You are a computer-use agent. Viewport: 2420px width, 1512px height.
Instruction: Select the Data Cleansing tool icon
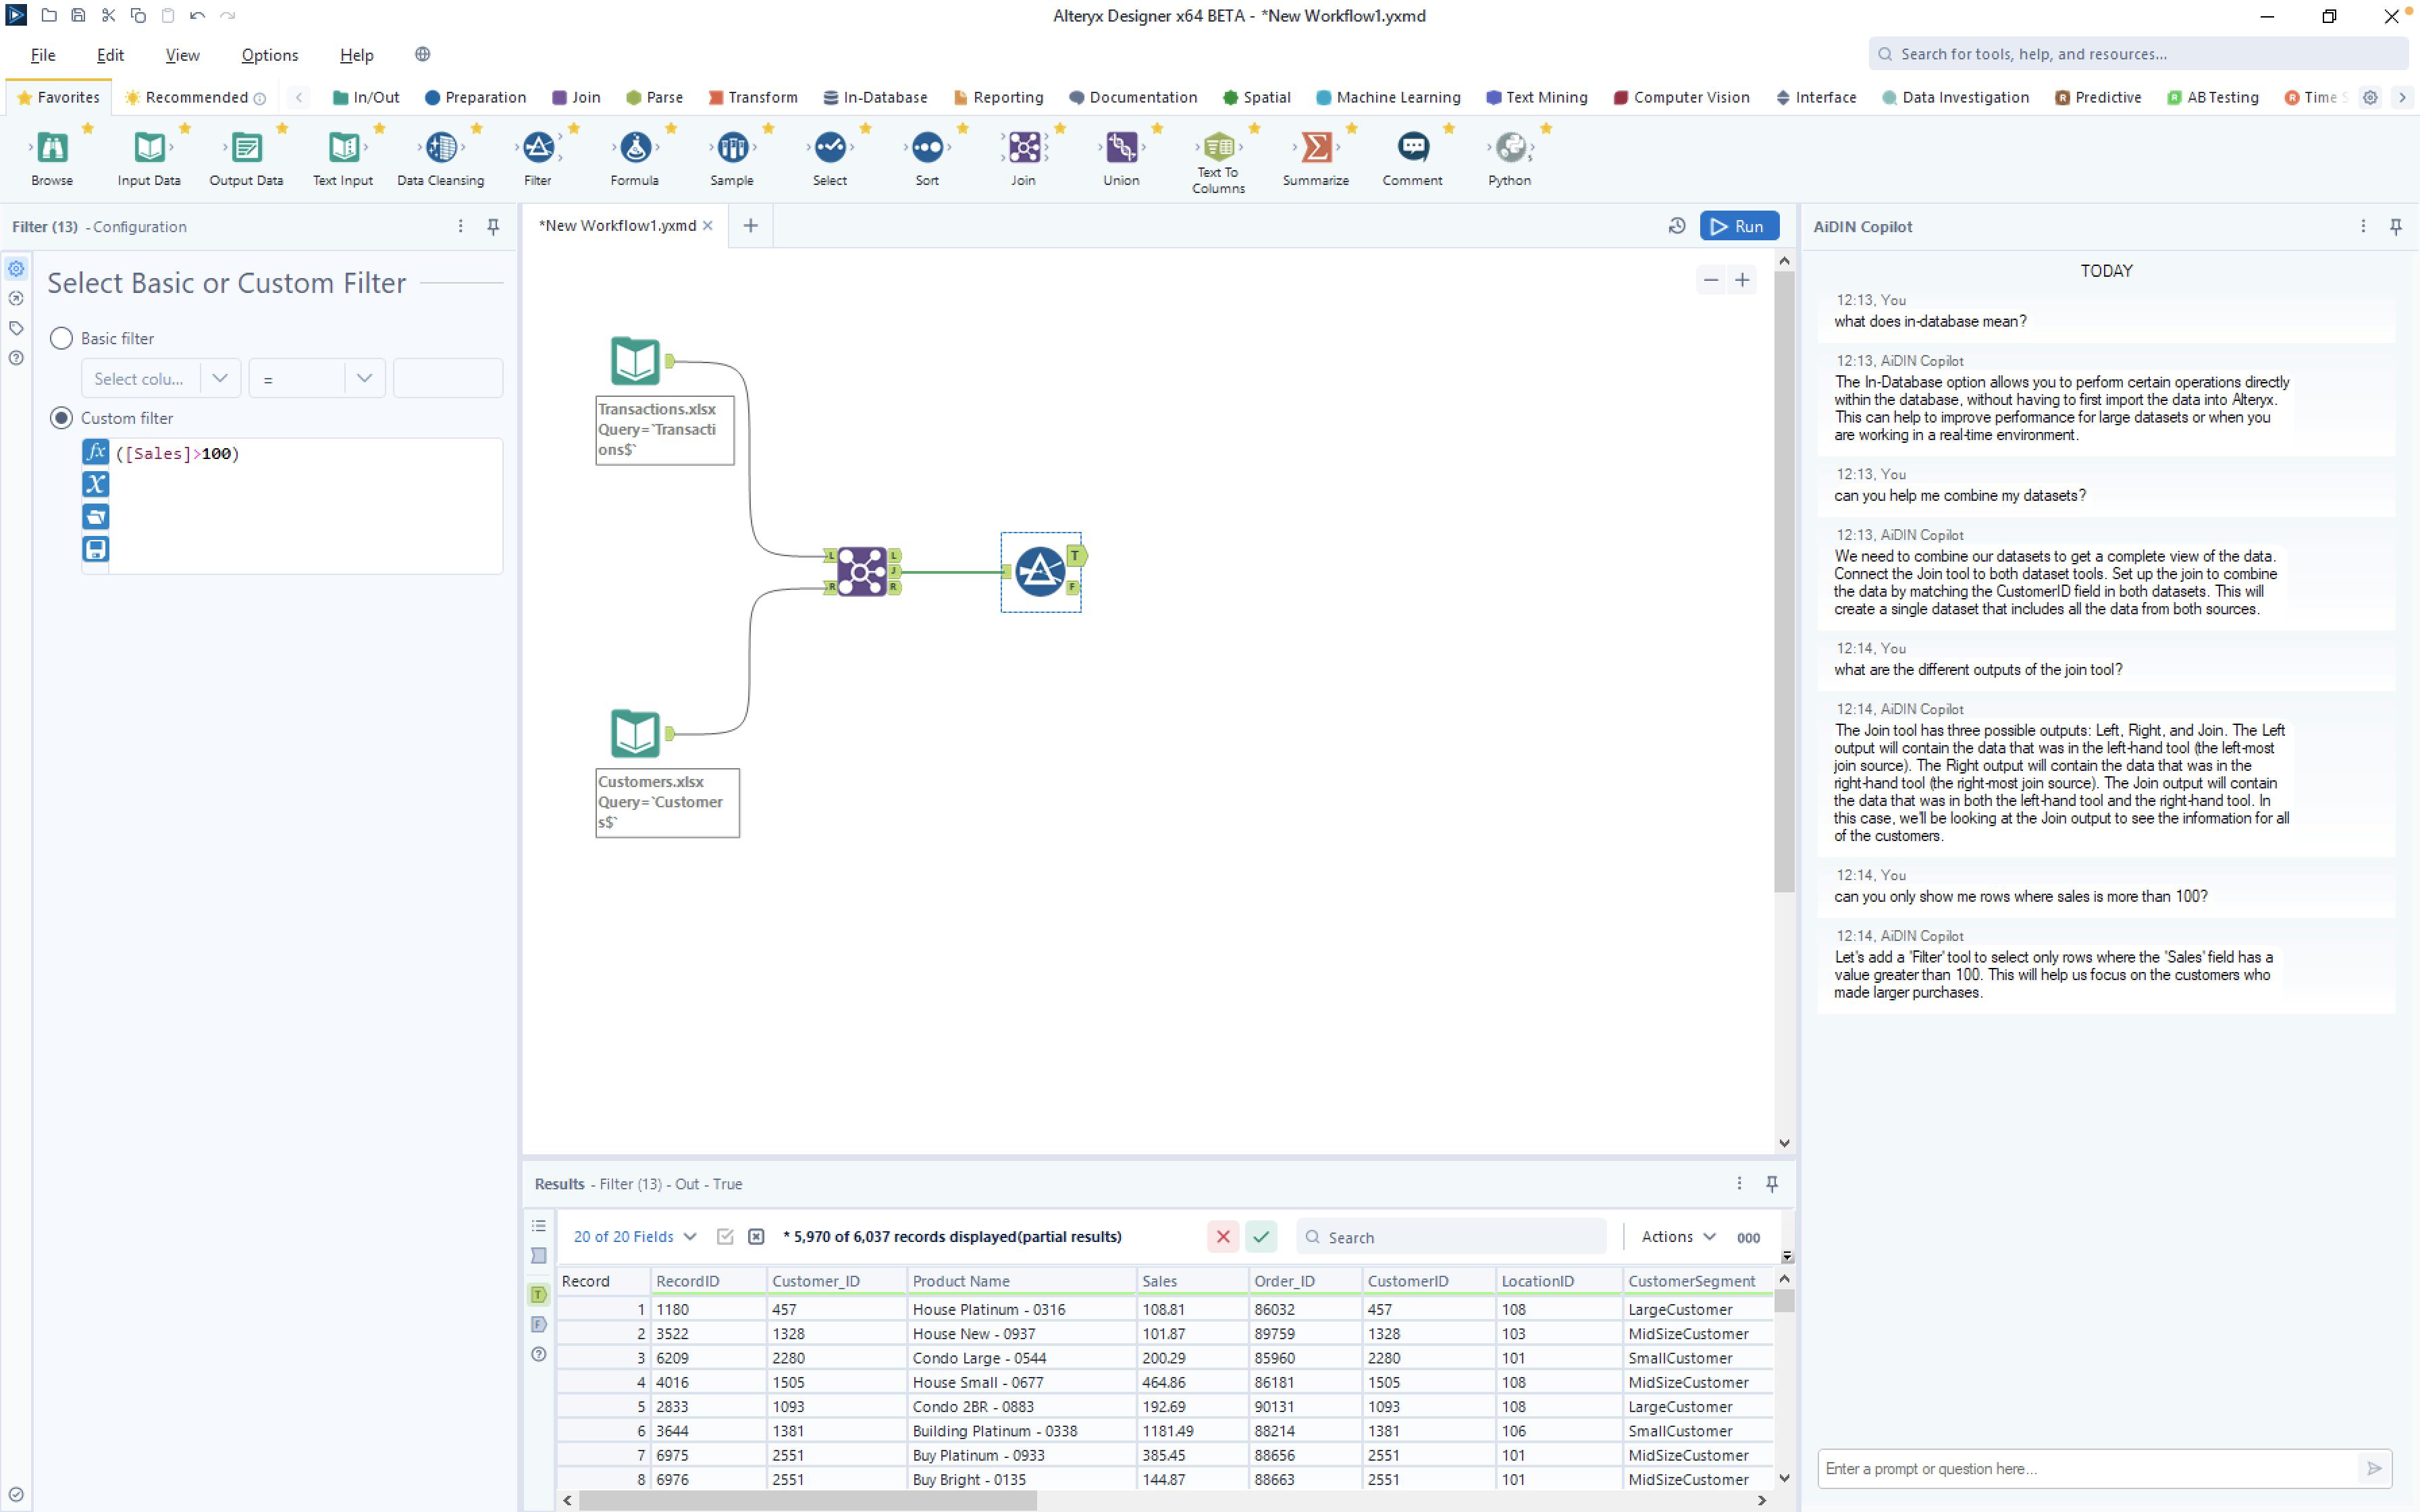[x=440, y=148]
